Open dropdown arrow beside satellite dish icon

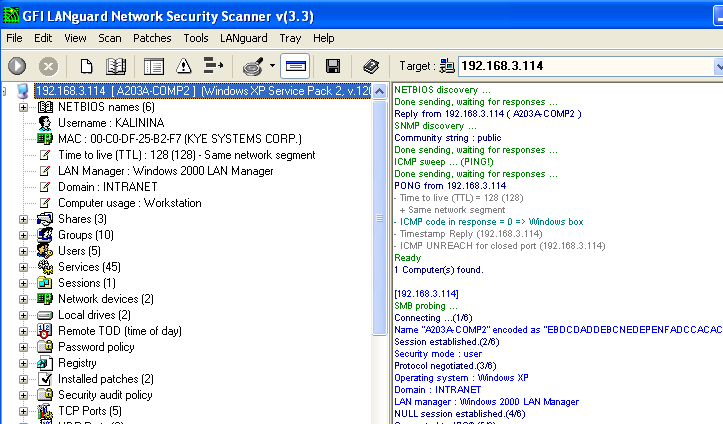click(x=273, y=66)
